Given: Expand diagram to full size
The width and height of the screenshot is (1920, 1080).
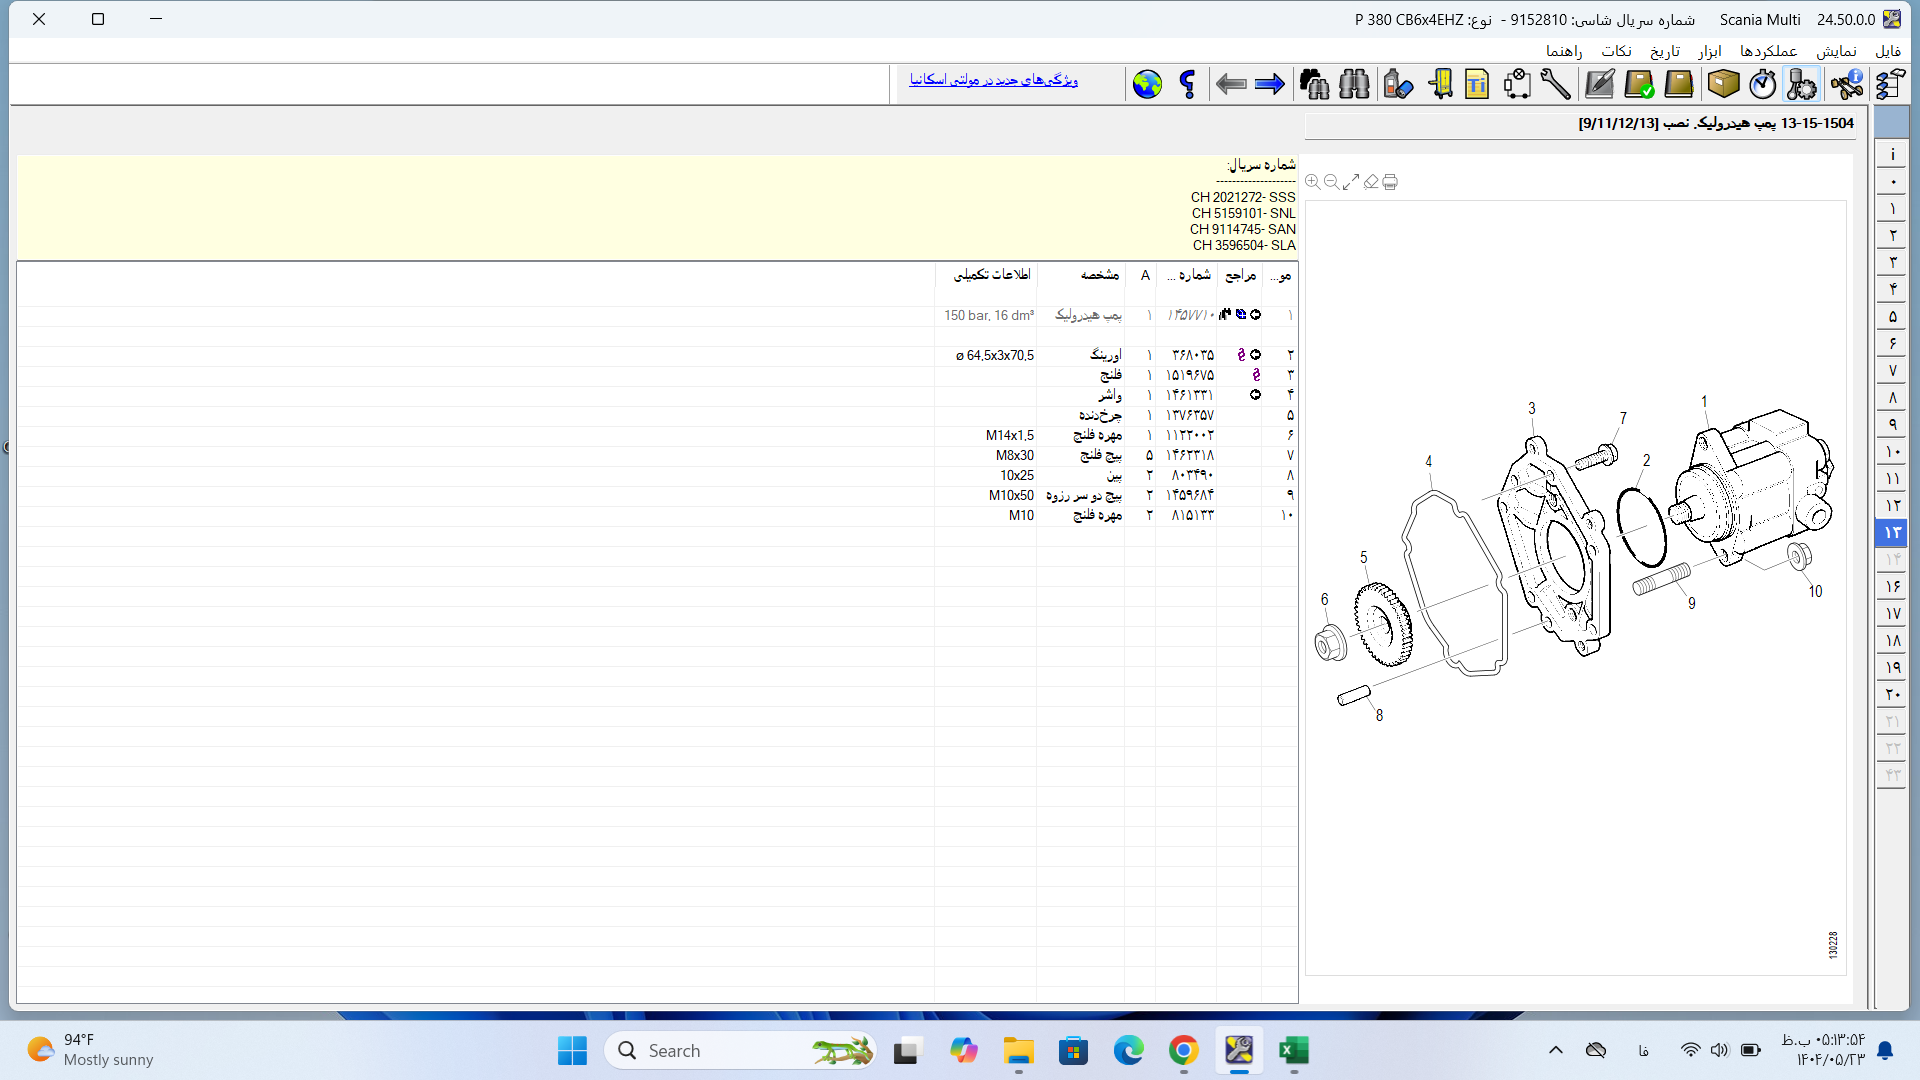Looking at the screenshot, I should pyautogui.click(x=1351, y=182).
